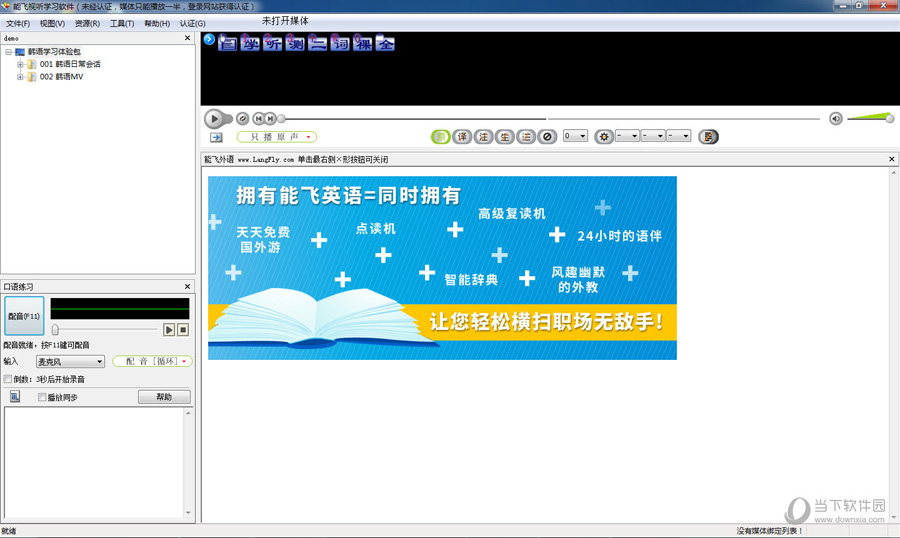Open the gear settings button in player bar
The image size is (900, 538).
click(604, 137)
